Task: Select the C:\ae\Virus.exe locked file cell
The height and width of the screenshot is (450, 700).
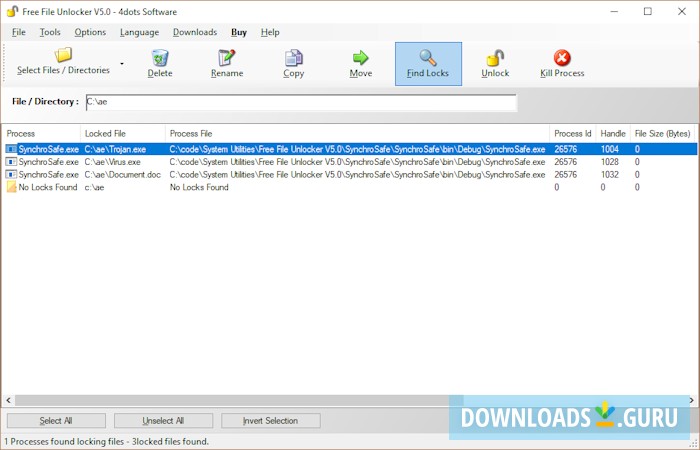Action: [x=112, y=162]
